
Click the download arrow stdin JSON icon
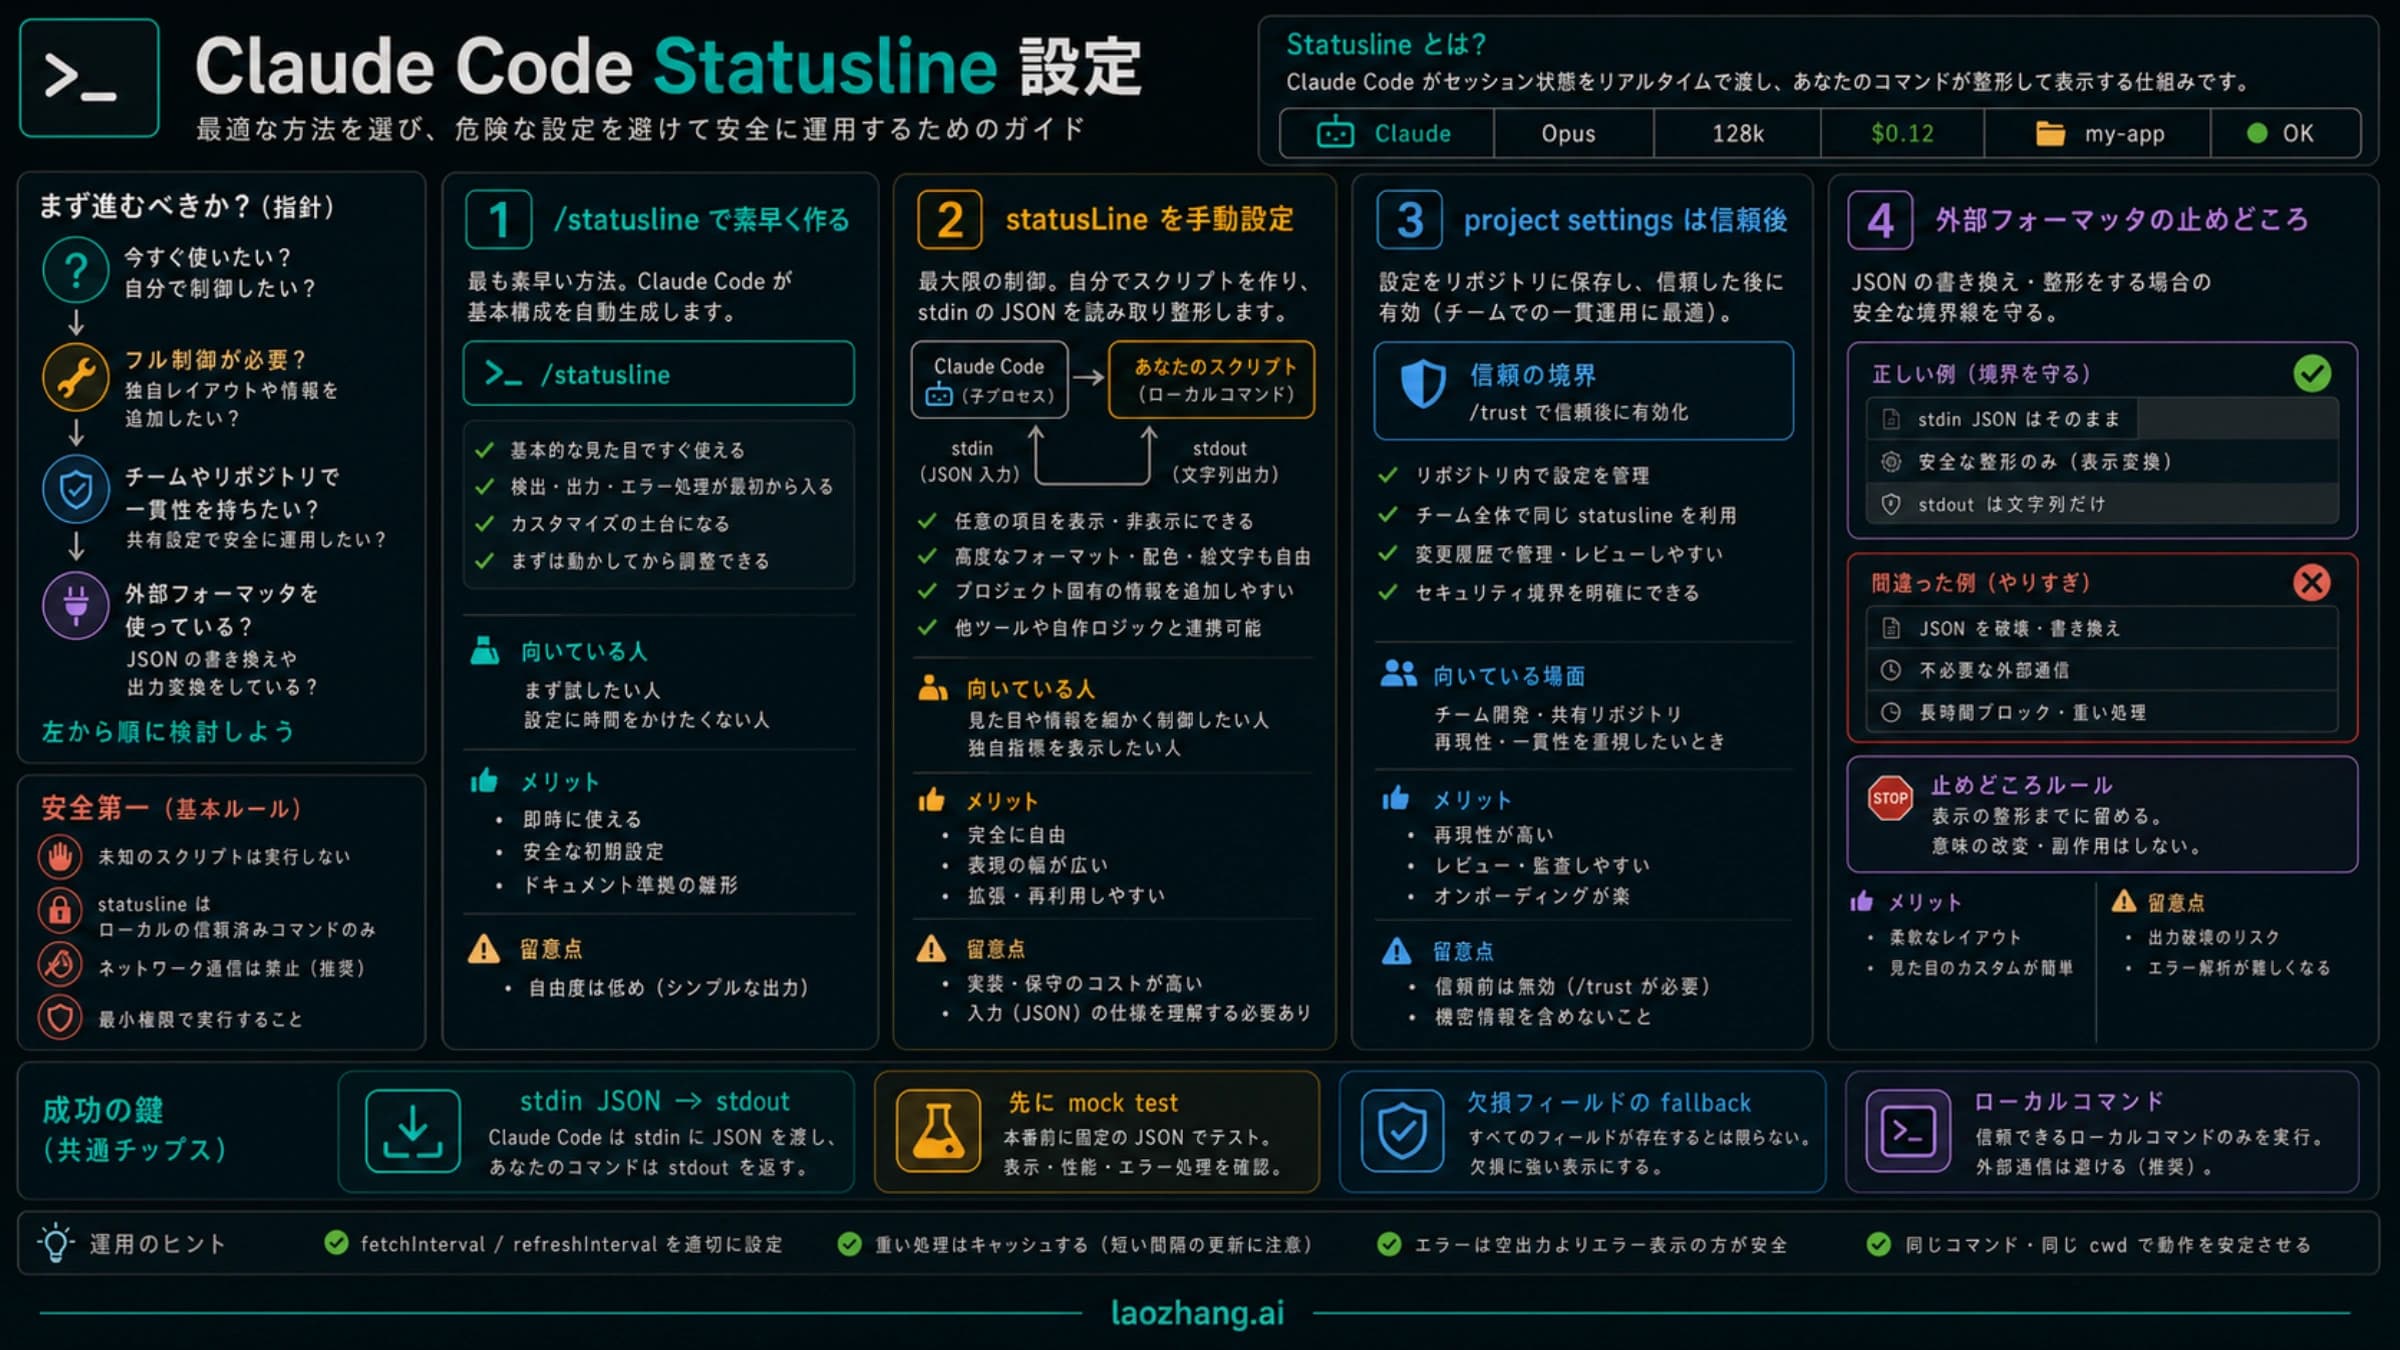tap(413, 1131)
